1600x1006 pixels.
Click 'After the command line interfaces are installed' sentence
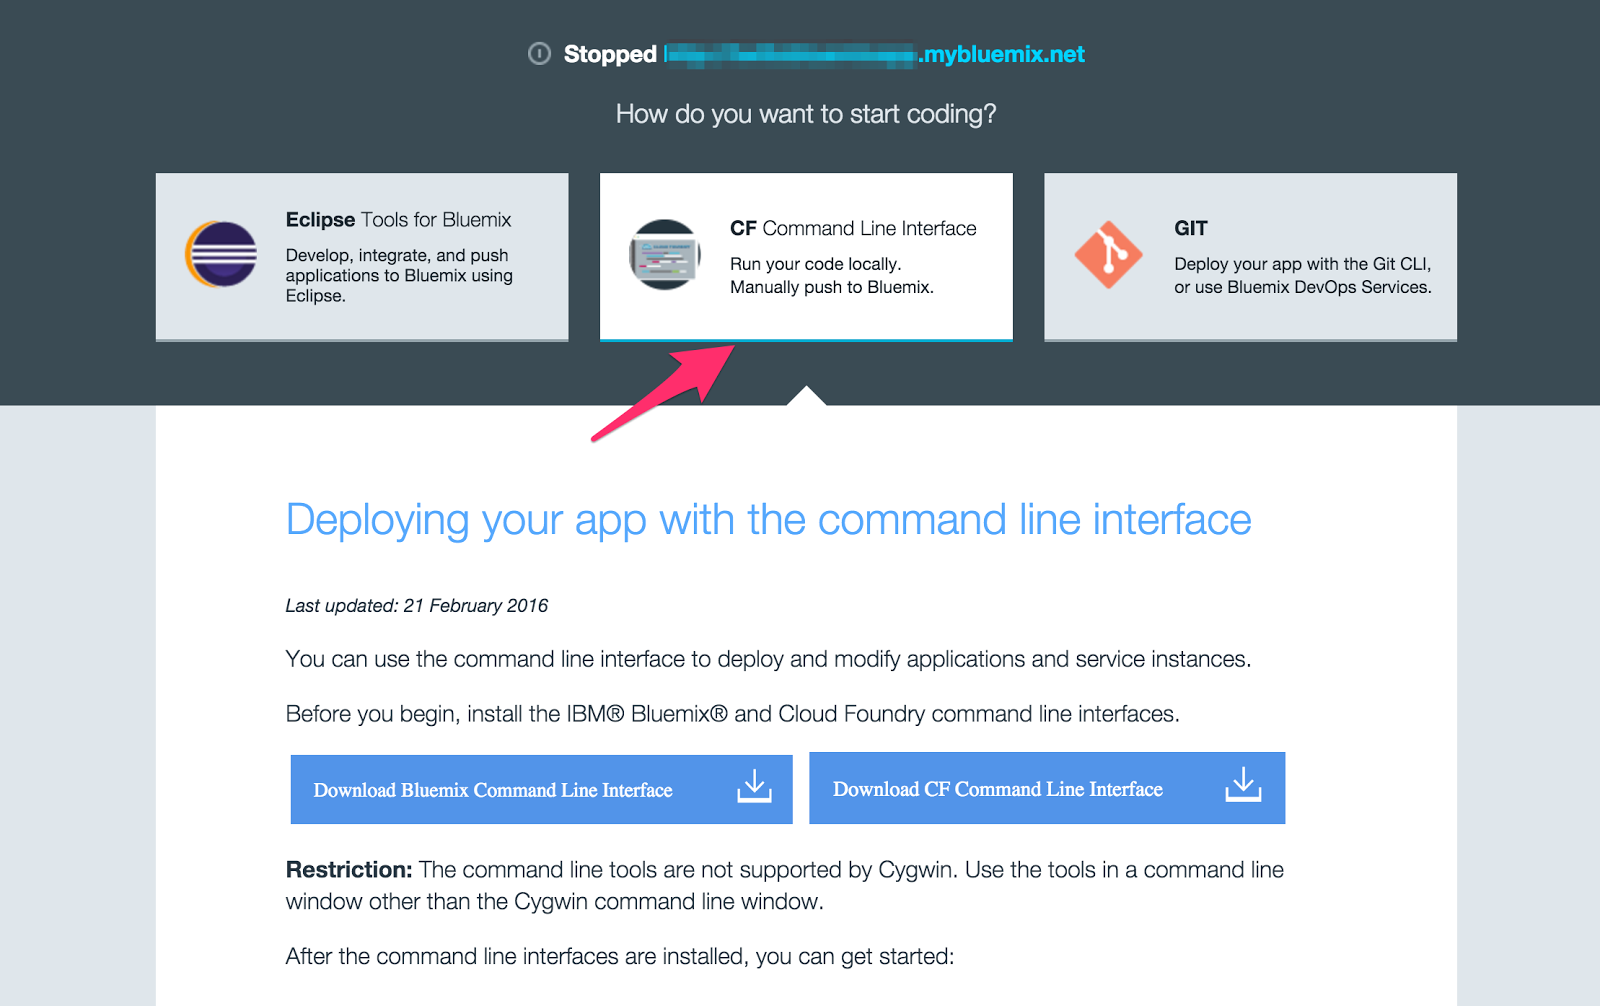(x=620, y=957)
